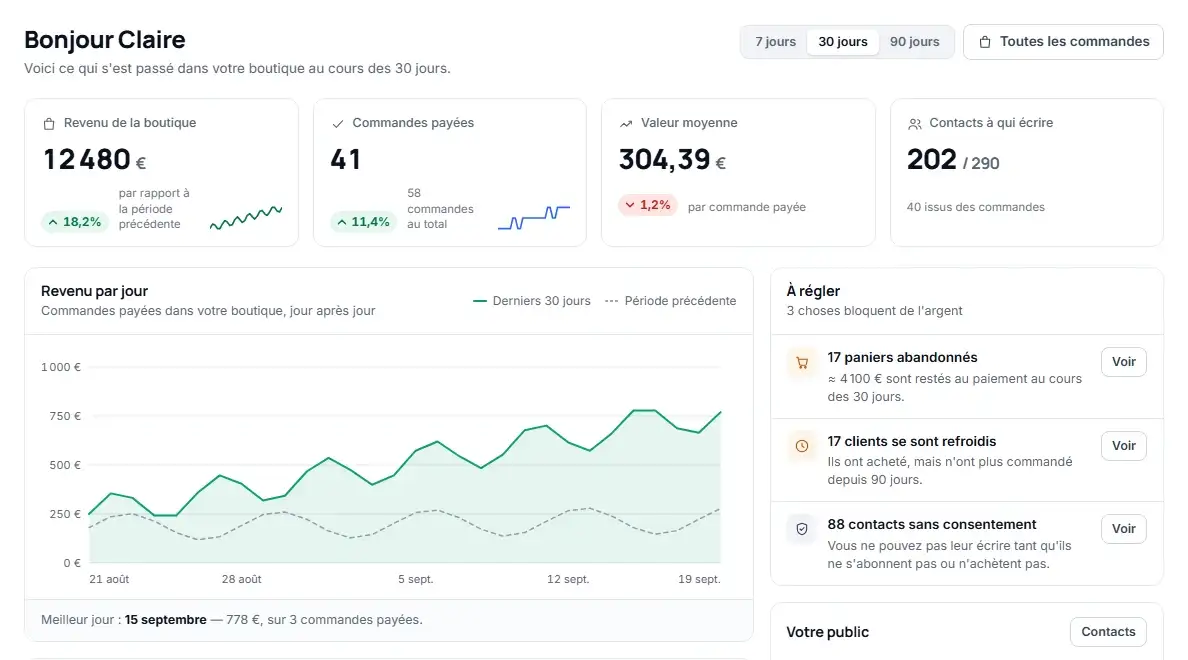Click the 202 / 290 contacts value
Screen dimensions: 1188x660
click(953, 160)
